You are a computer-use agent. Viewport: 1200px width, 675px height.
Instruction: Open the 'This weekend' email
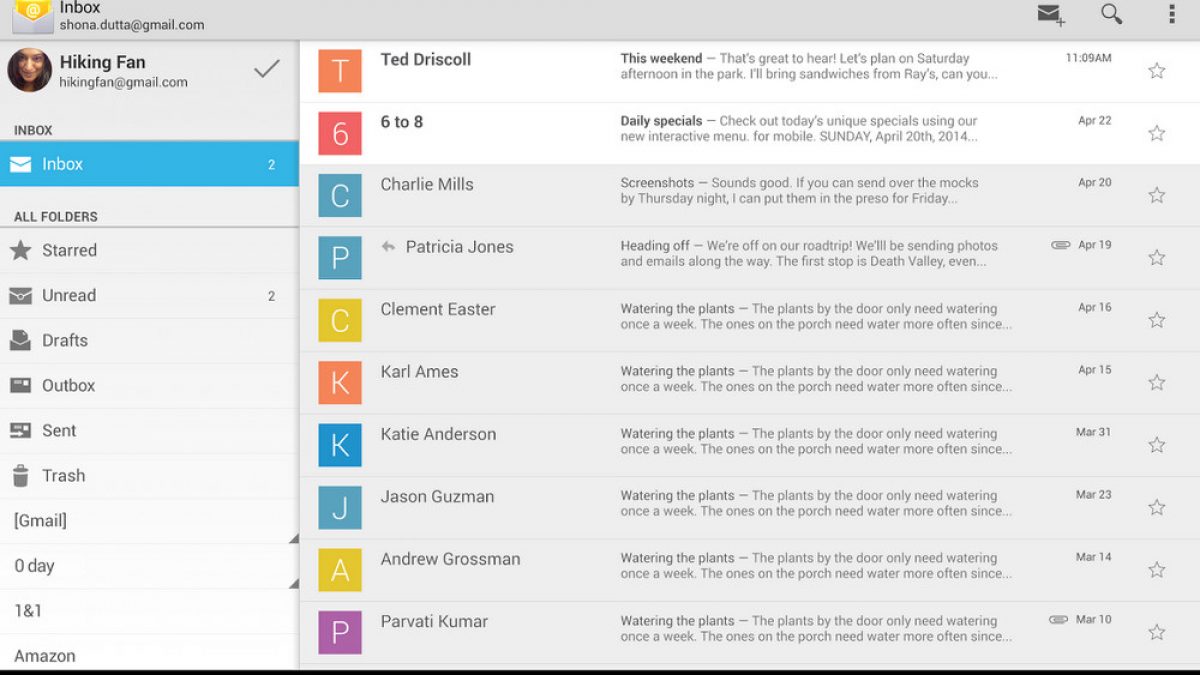(x=750, y=71)
